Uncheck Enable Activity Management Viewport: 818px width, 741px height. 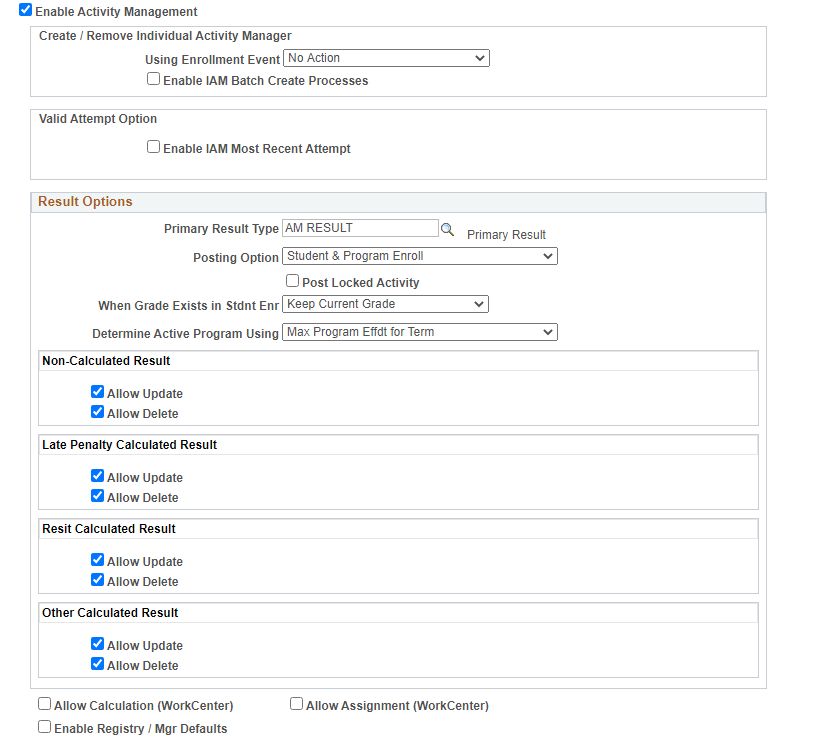pyautogui.click(x=25, y=10)
